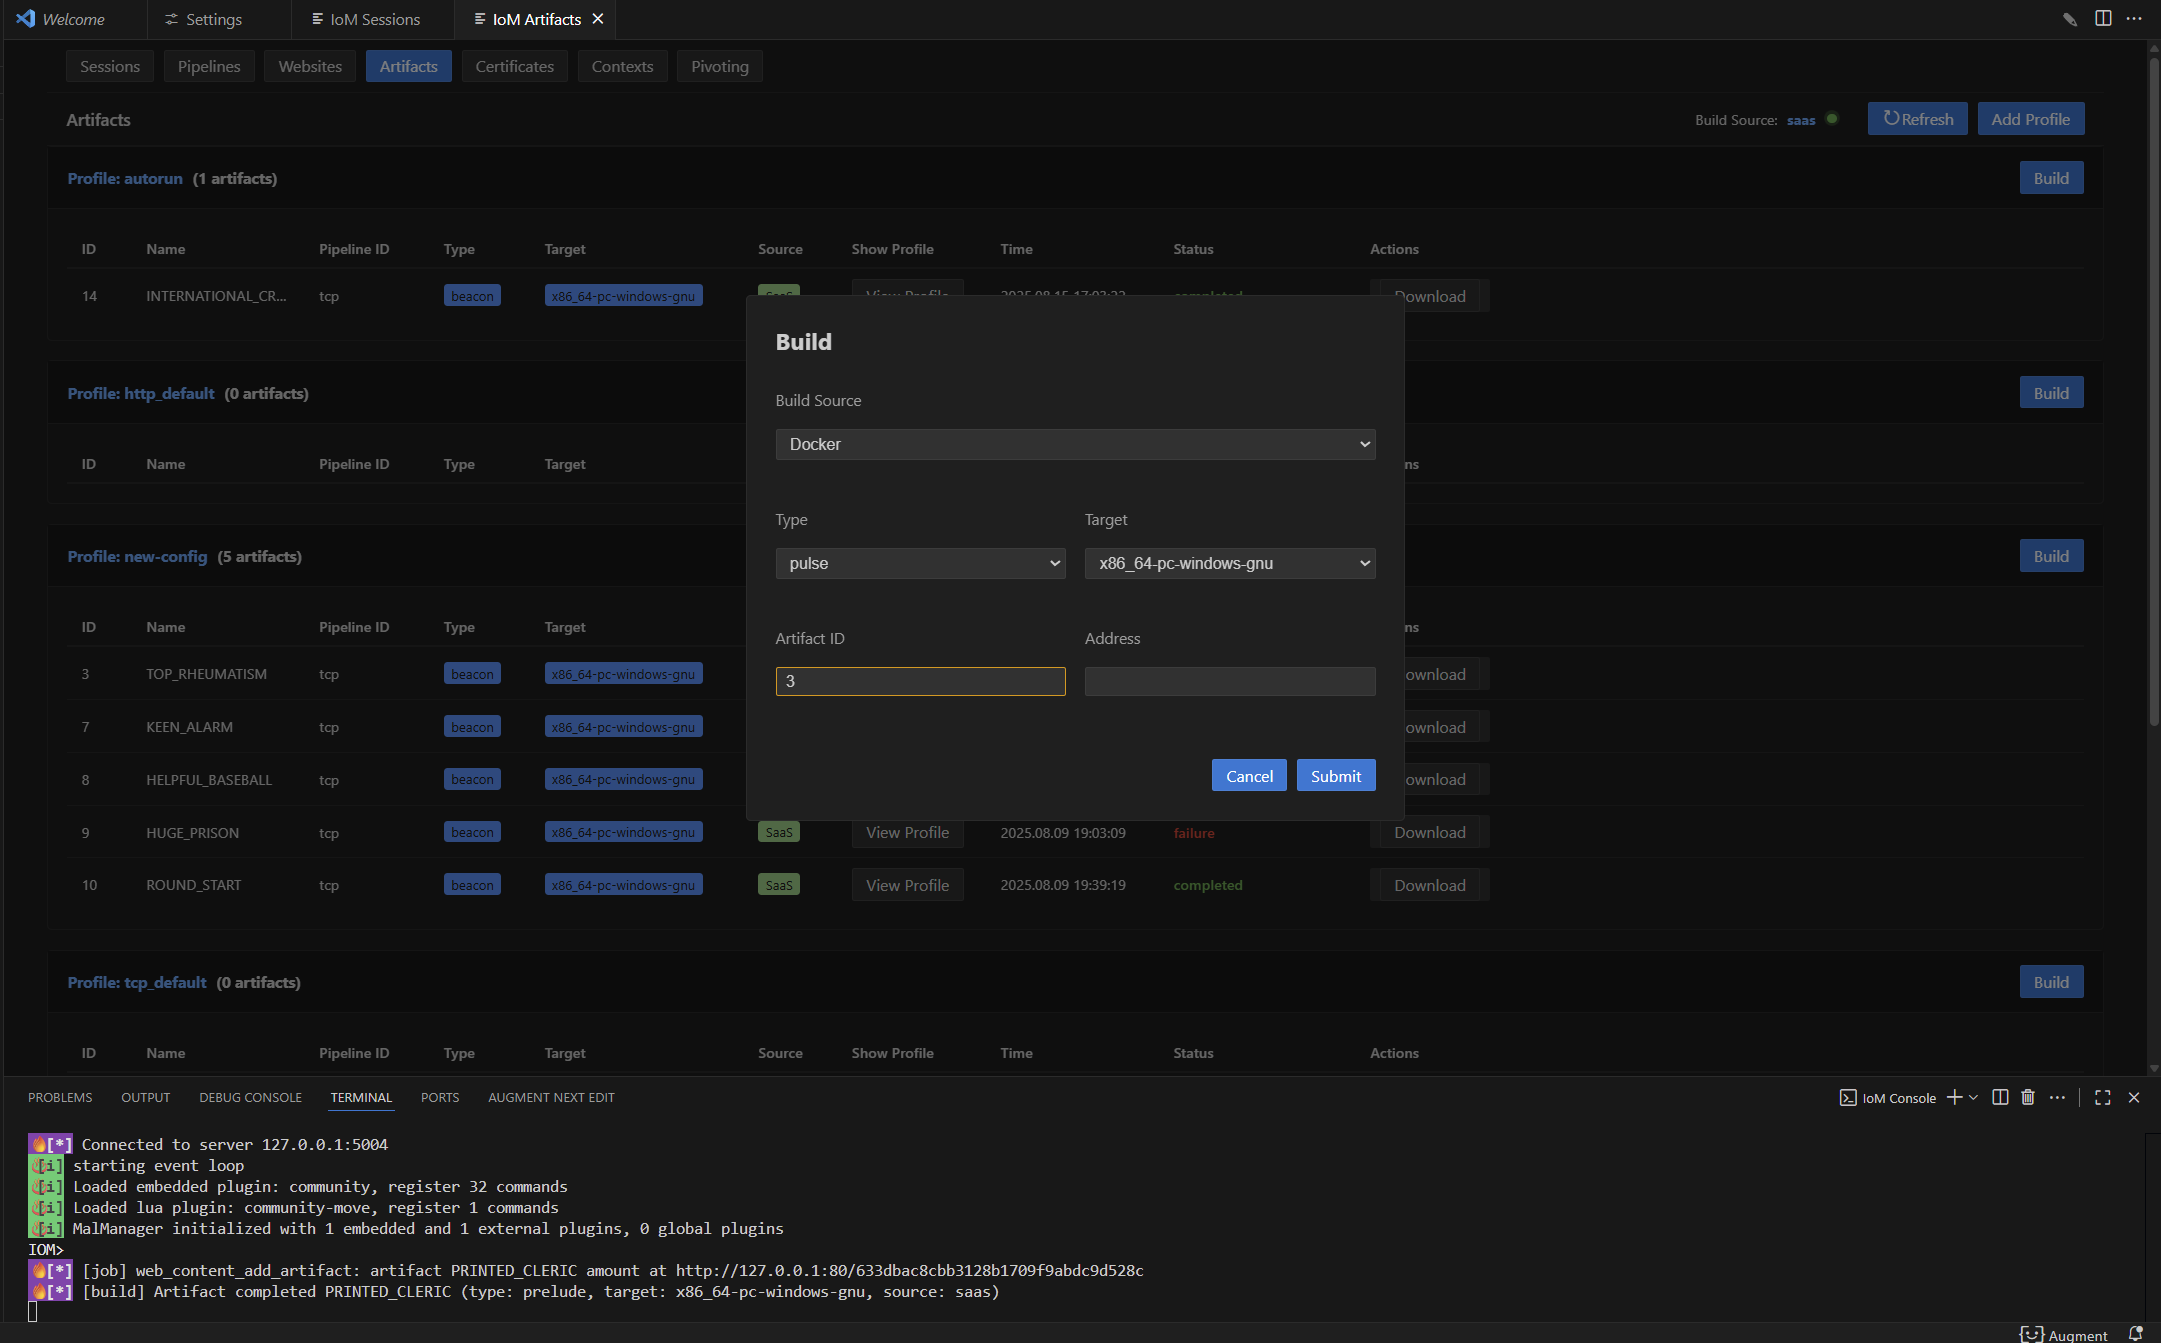
Task: Open the Certificates navigation tab
Action: point(515,66)
